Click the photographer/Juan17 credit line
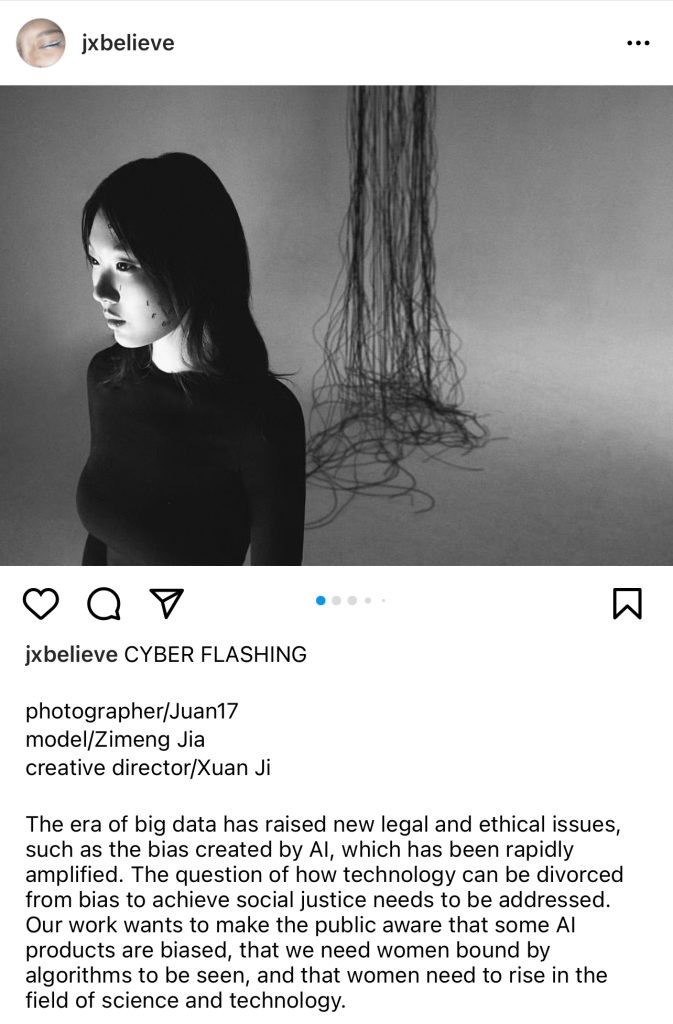This screenshot has height=1024, width=673. 132,711
